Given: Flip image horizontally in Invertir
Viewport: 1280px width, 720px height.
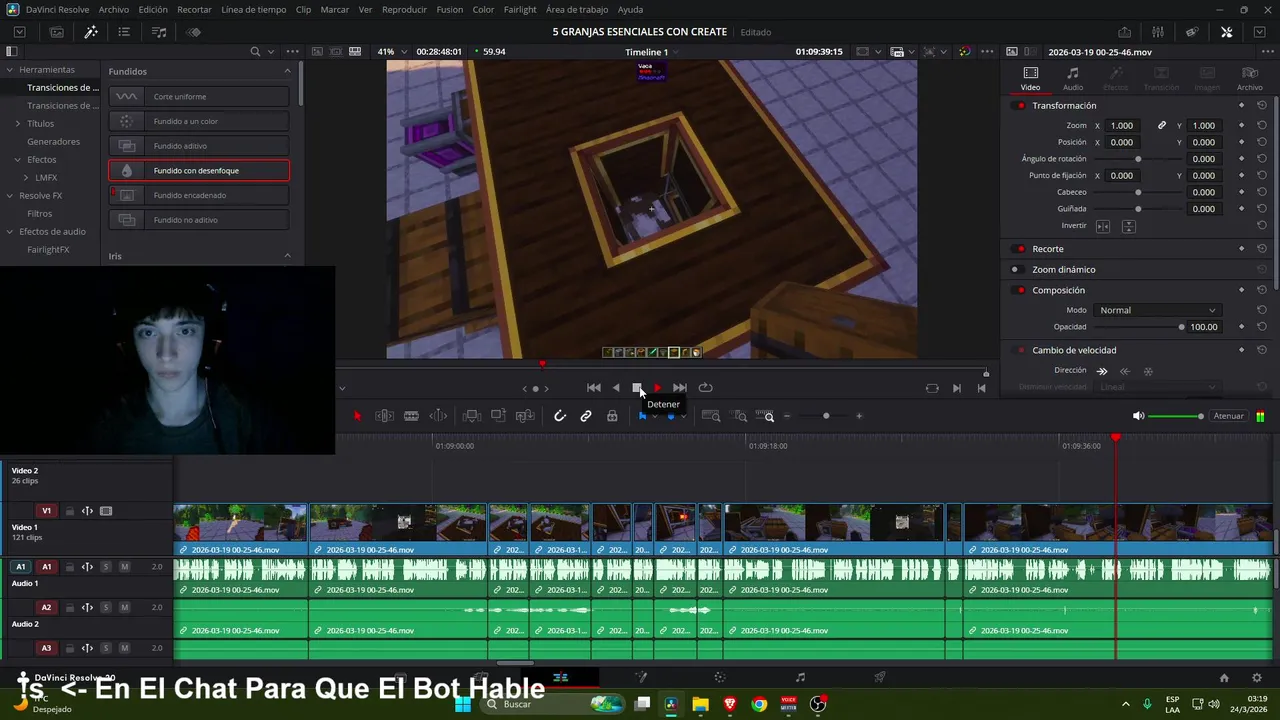Looking at the screenshot, I should click(1103, 226).
